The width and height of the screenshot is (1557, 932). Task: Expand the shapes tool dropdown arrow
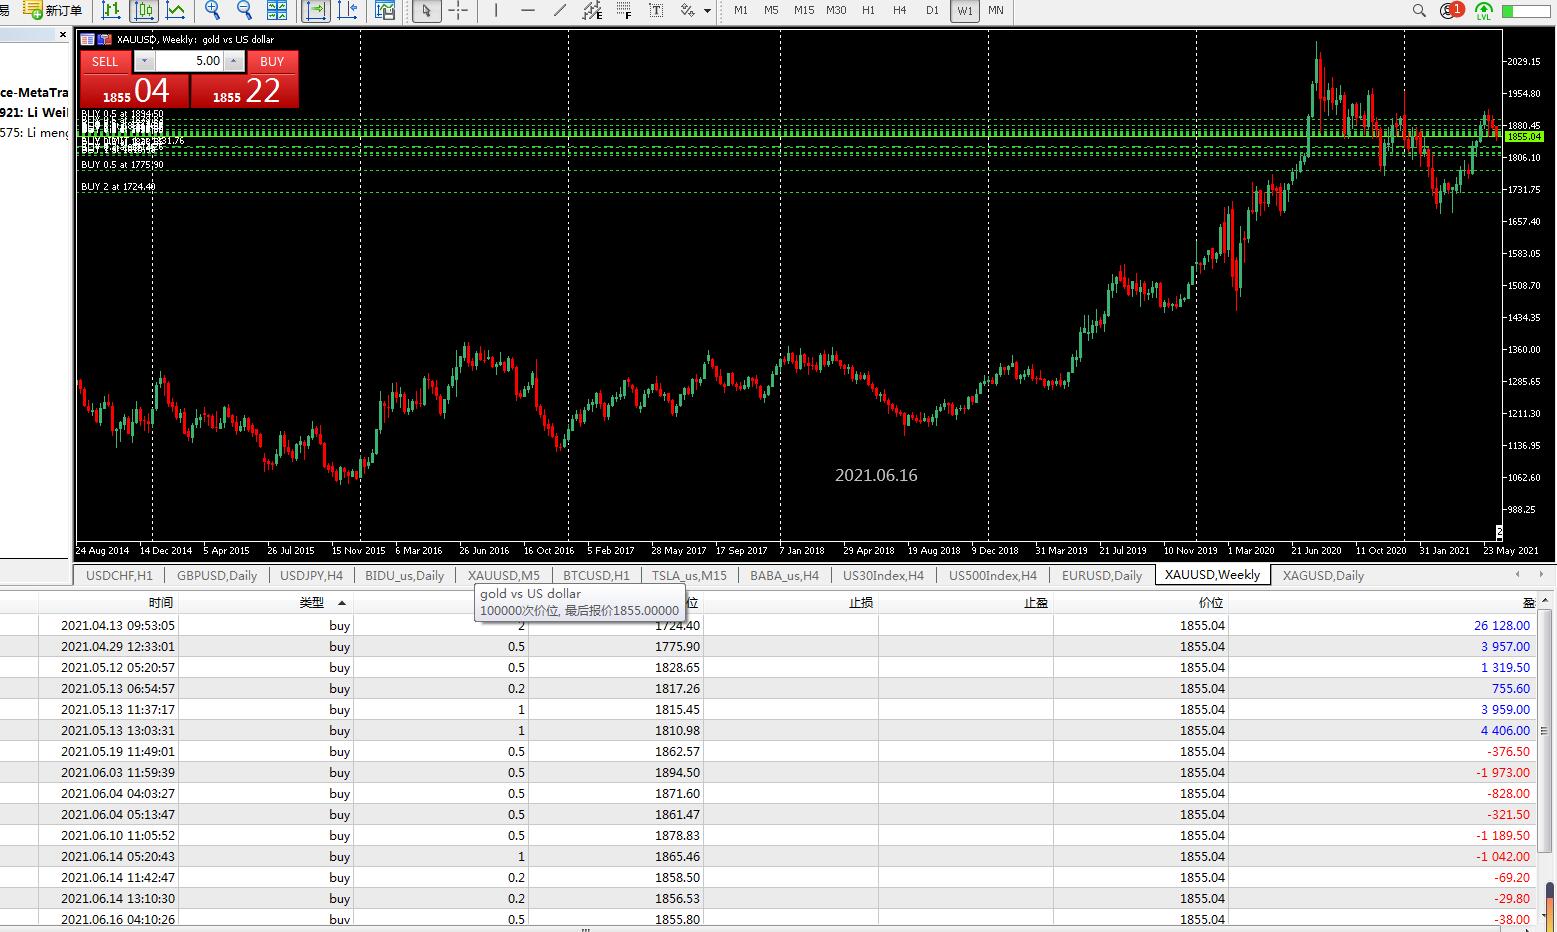click(x=707, y=11)
